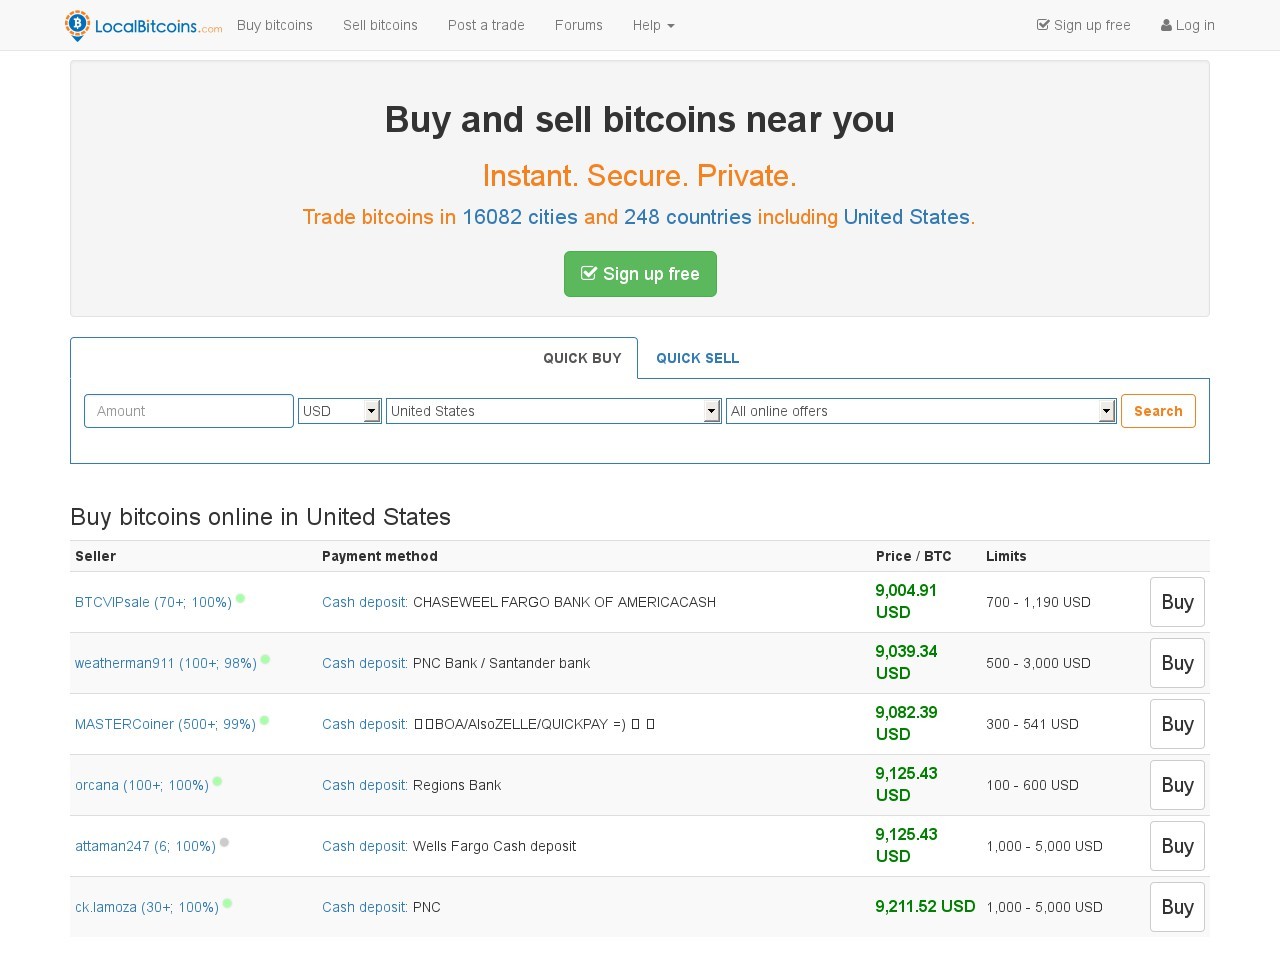Go to Sell bitcoins page
The image size is (1280, 960).
coord(380,25)
